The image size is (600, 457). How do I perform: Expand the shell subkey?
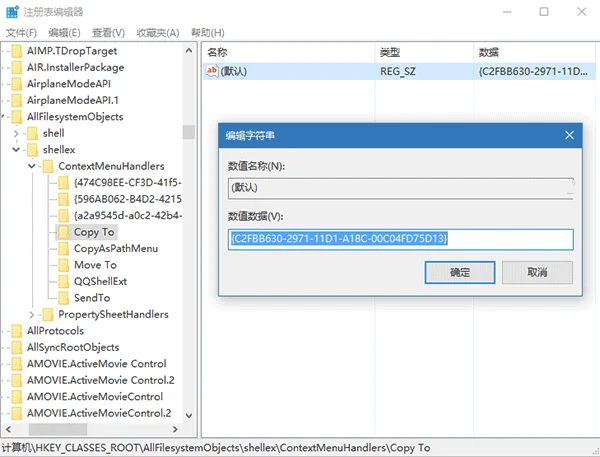pyautogui.click(x=16, y=133)
